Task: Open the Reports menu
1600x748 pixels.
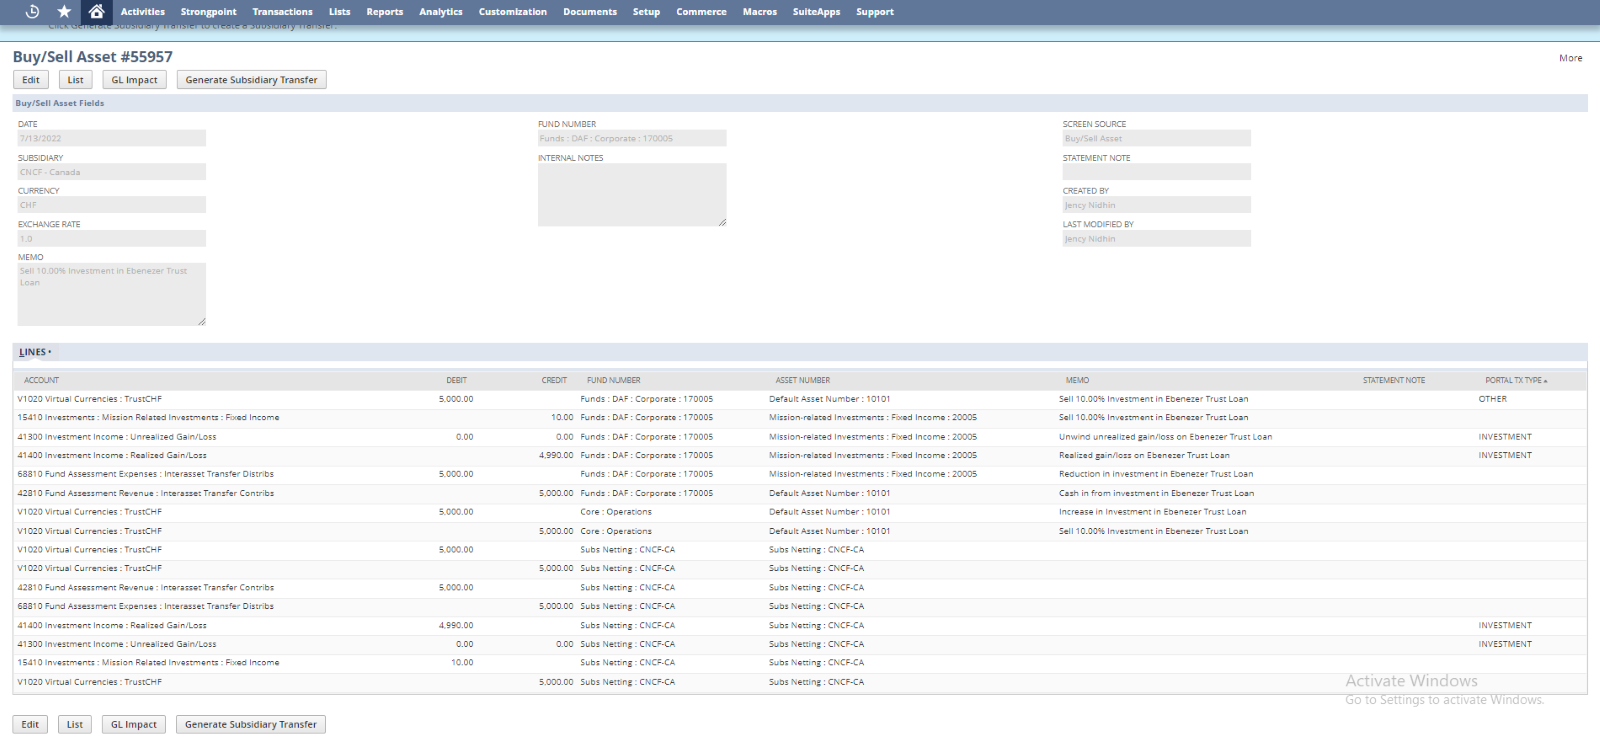Action: tap(384, 12)
